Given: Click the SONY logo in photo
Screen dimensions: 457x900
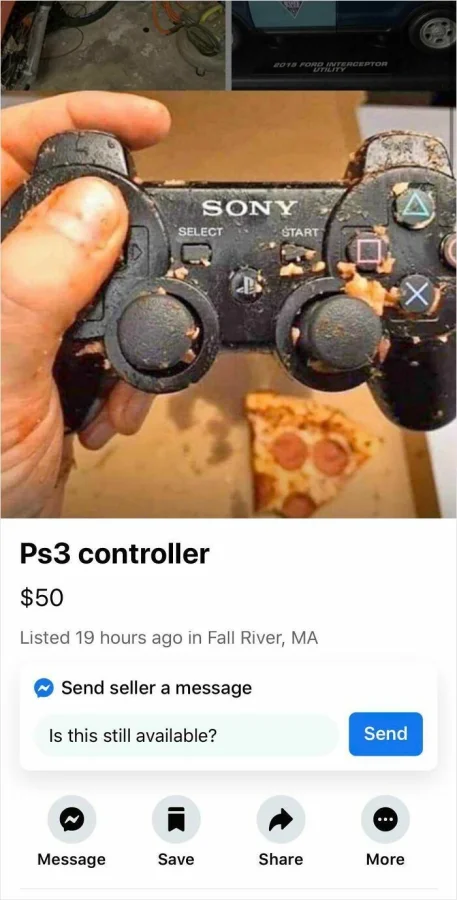Looking at the screenshot, I should click(250, 208).
